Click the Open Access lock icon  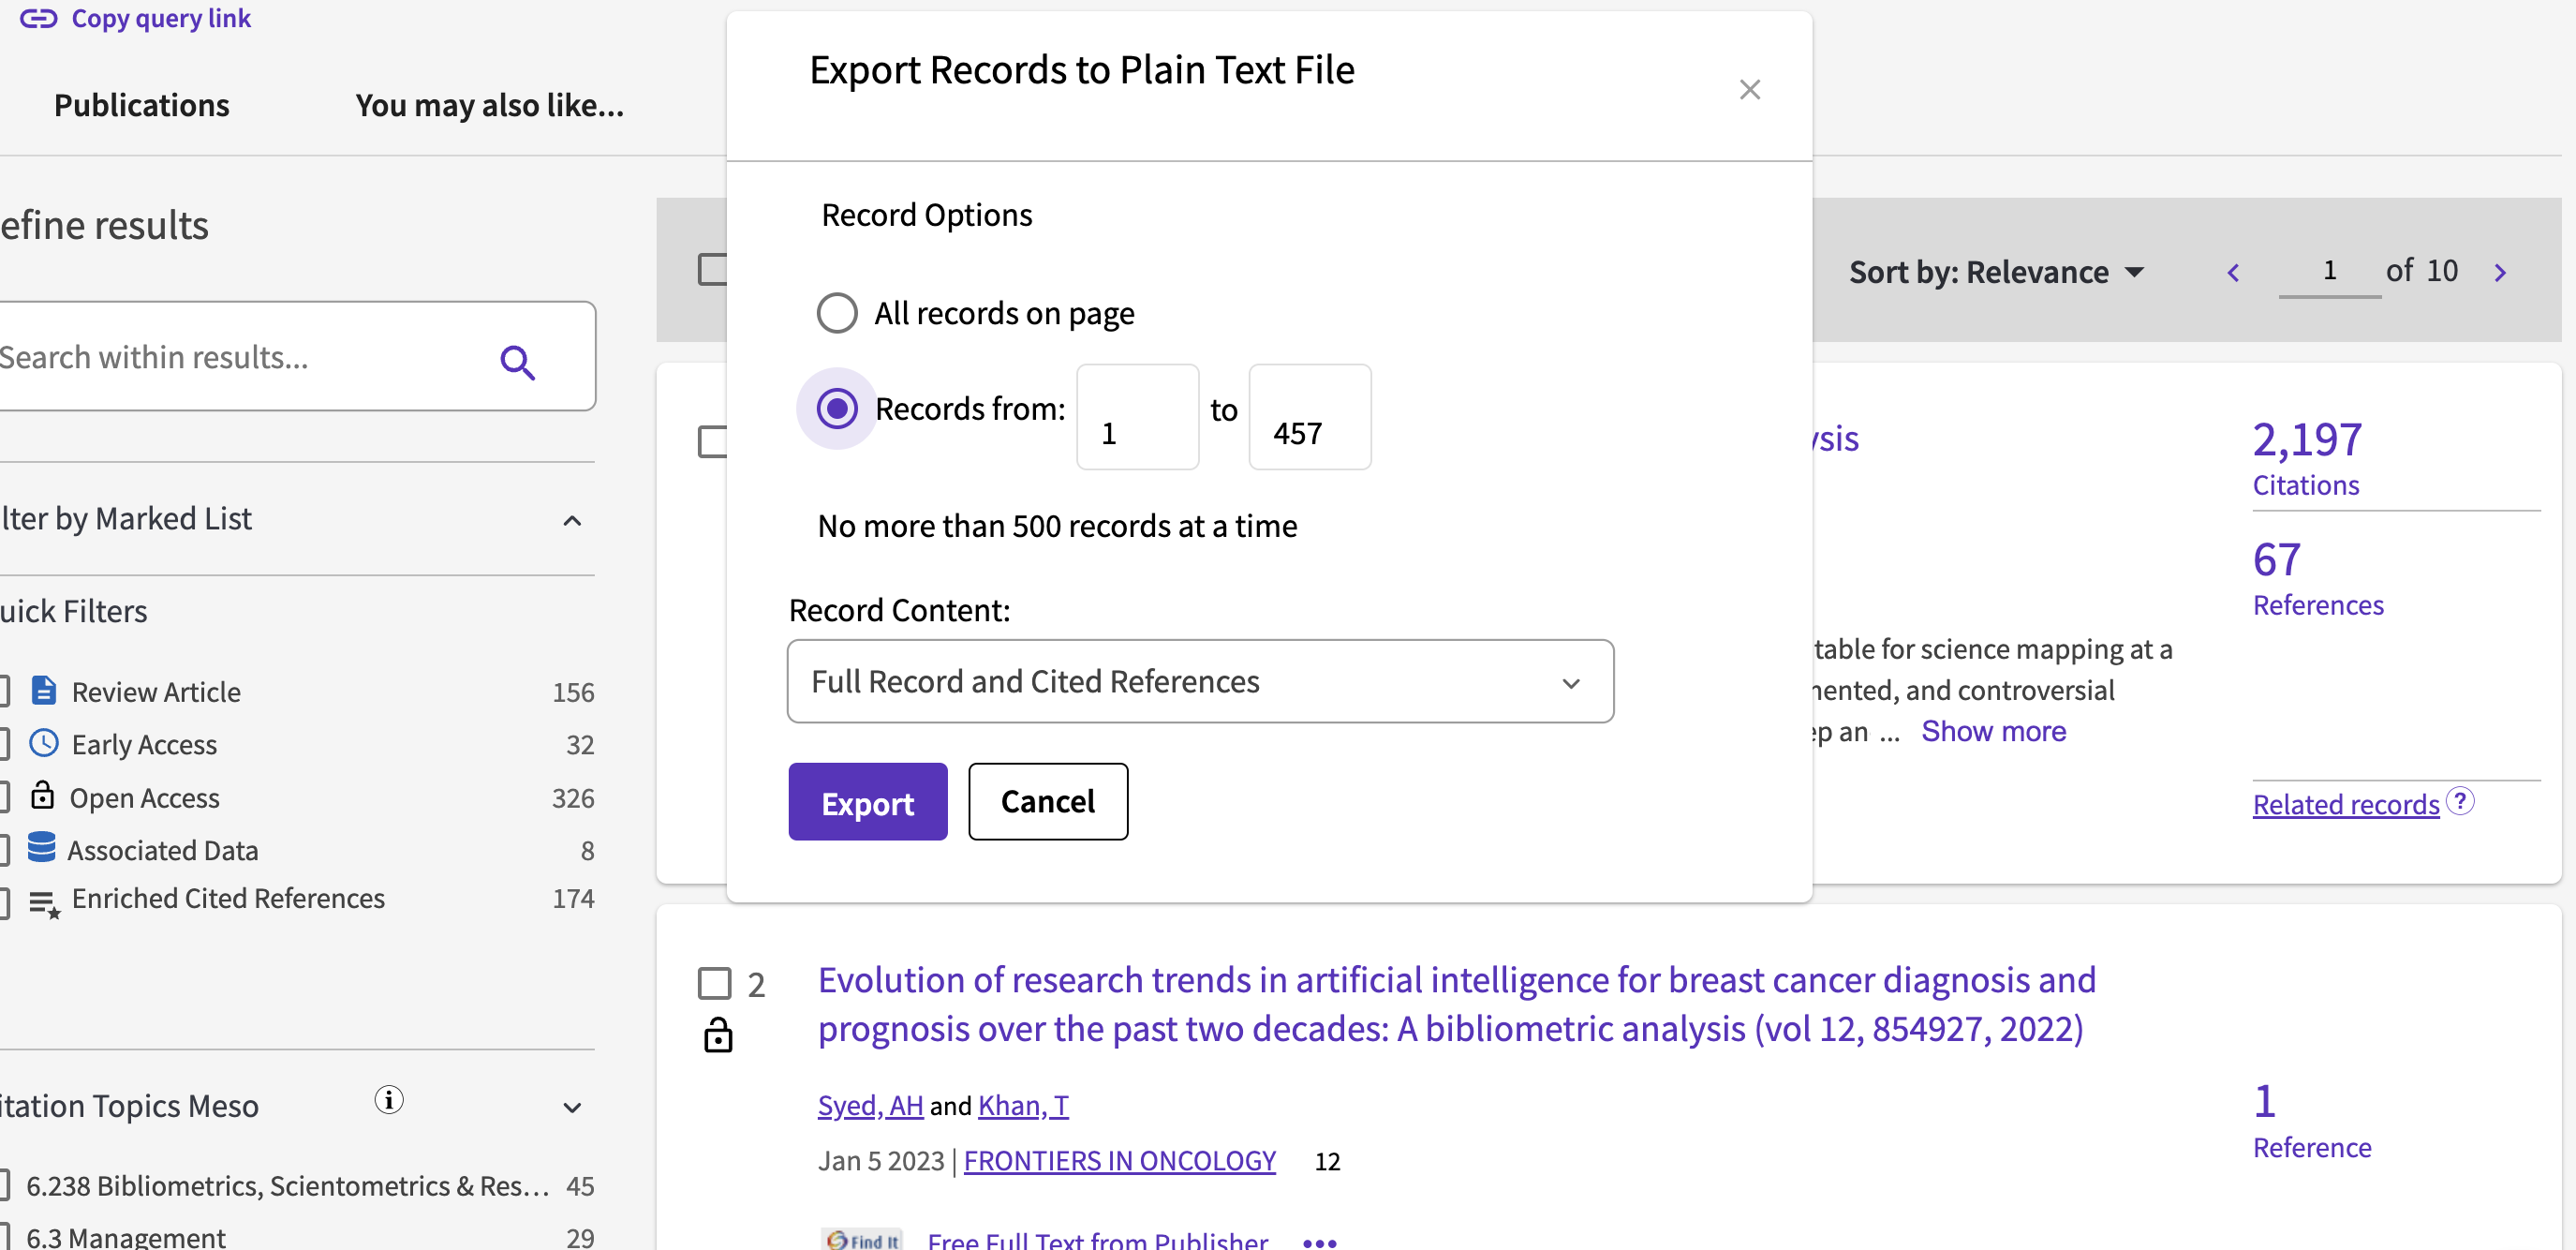[x=42, y=797]
